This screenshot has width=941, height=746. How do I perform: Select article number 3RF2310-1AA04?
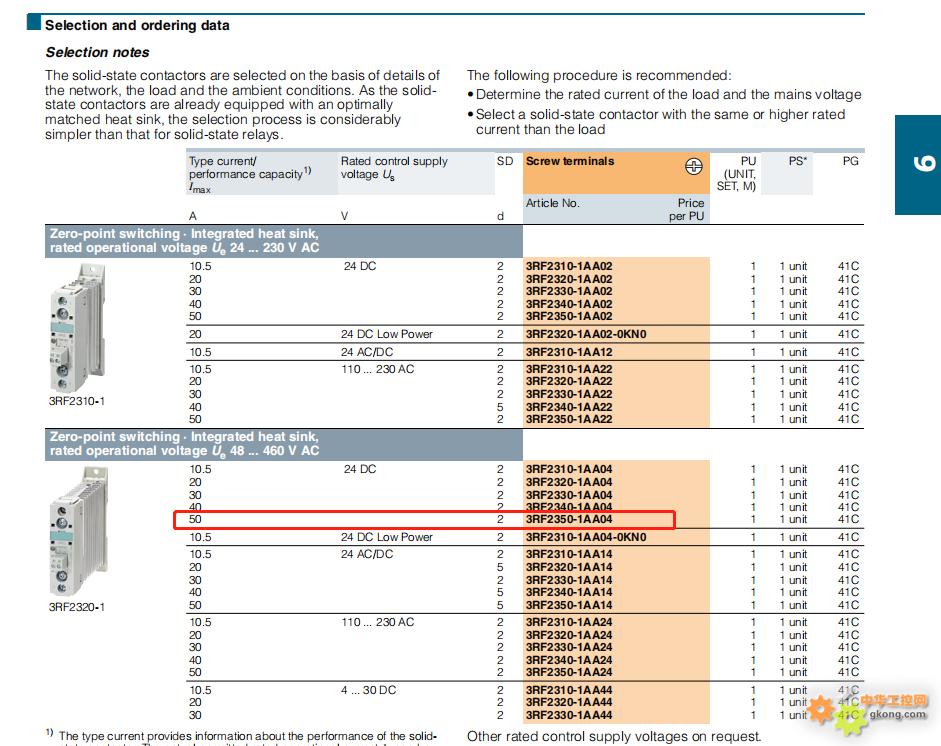[x=569, y=469]
